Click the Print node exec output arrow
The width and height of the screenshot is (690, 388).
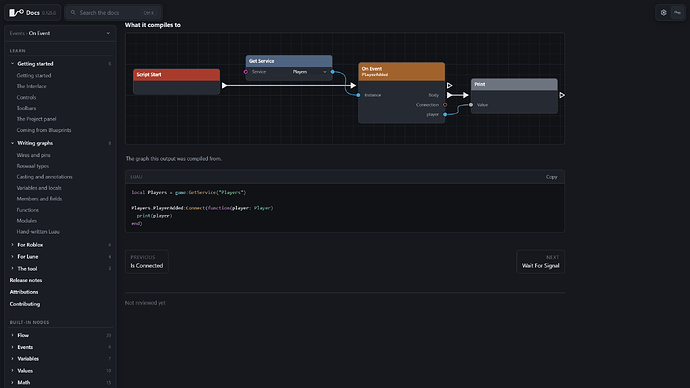[562, 95]
